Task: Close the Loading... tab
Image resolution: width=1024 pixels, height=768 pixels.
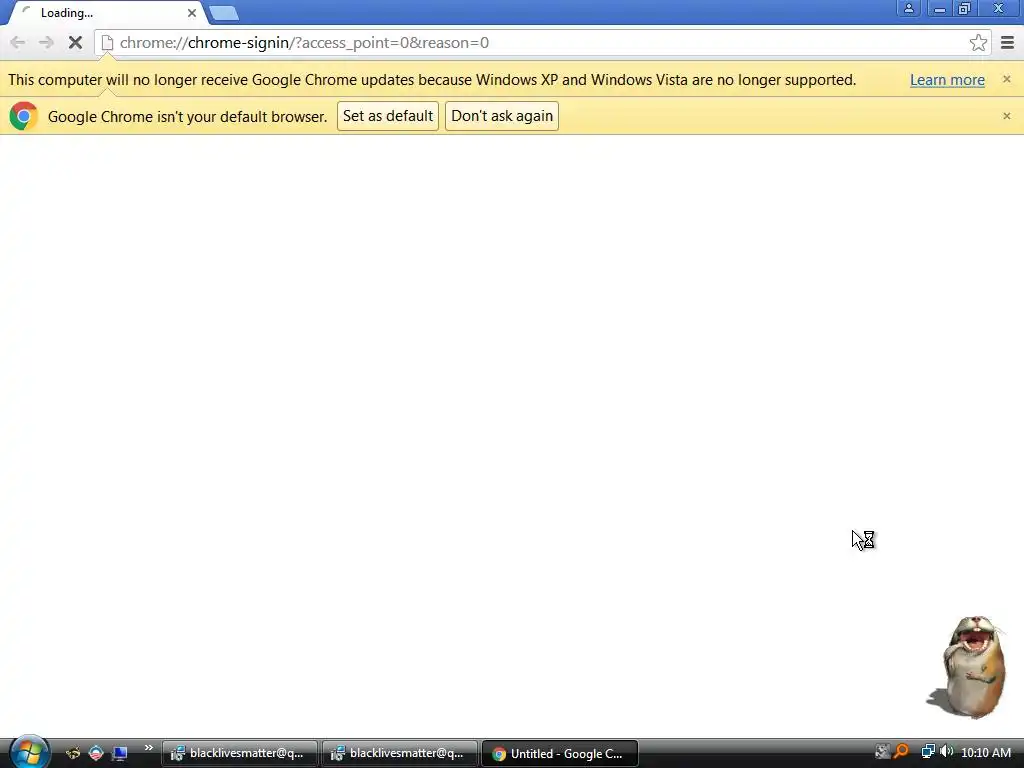Action: click(191, 13)
